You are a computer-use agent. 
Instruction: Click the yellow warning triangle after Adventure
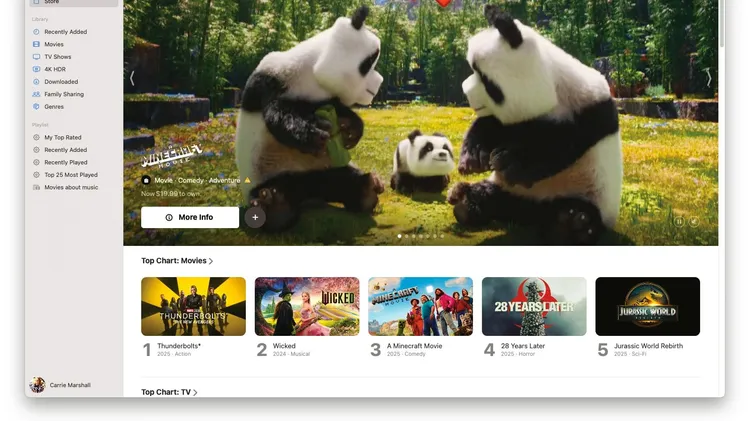(247, 180)
